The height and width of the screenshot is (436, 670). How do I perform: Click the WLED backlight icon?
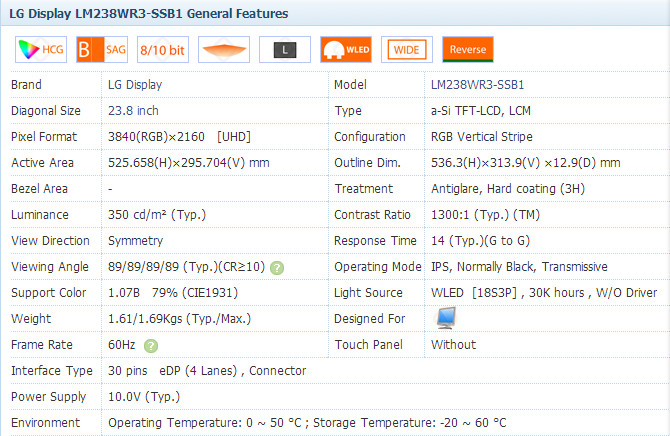[x=346, y=50]
